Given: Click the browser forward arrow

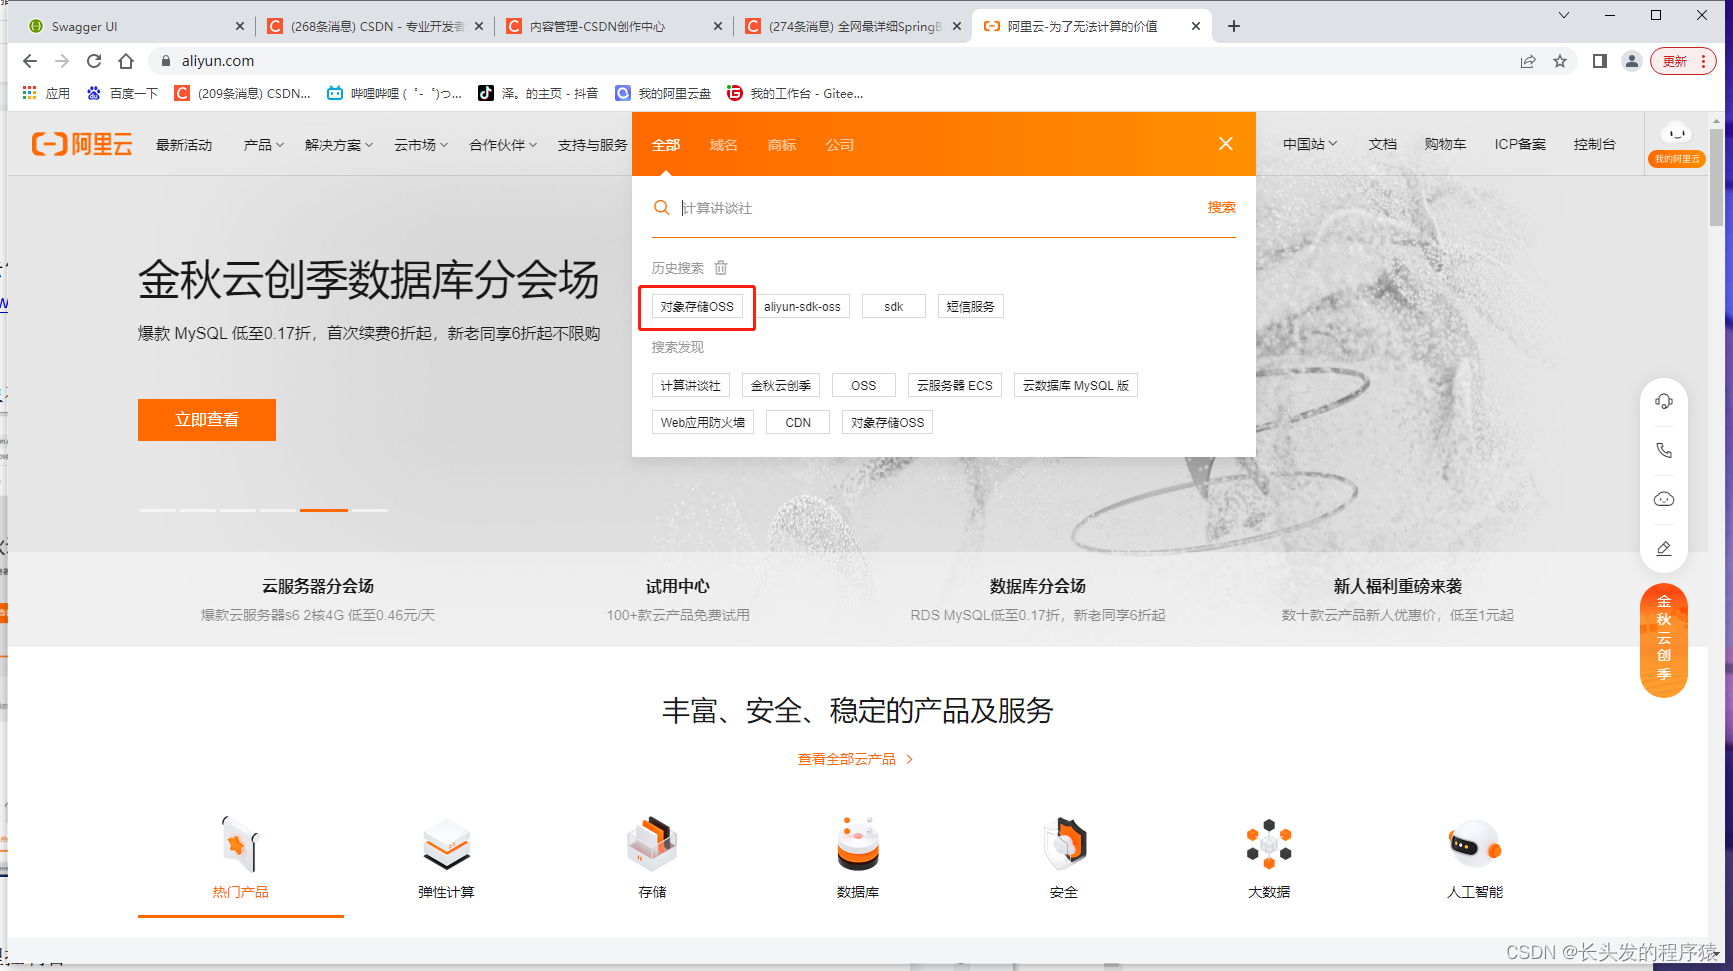Looking at the screenshot, I should coord(62,61).
